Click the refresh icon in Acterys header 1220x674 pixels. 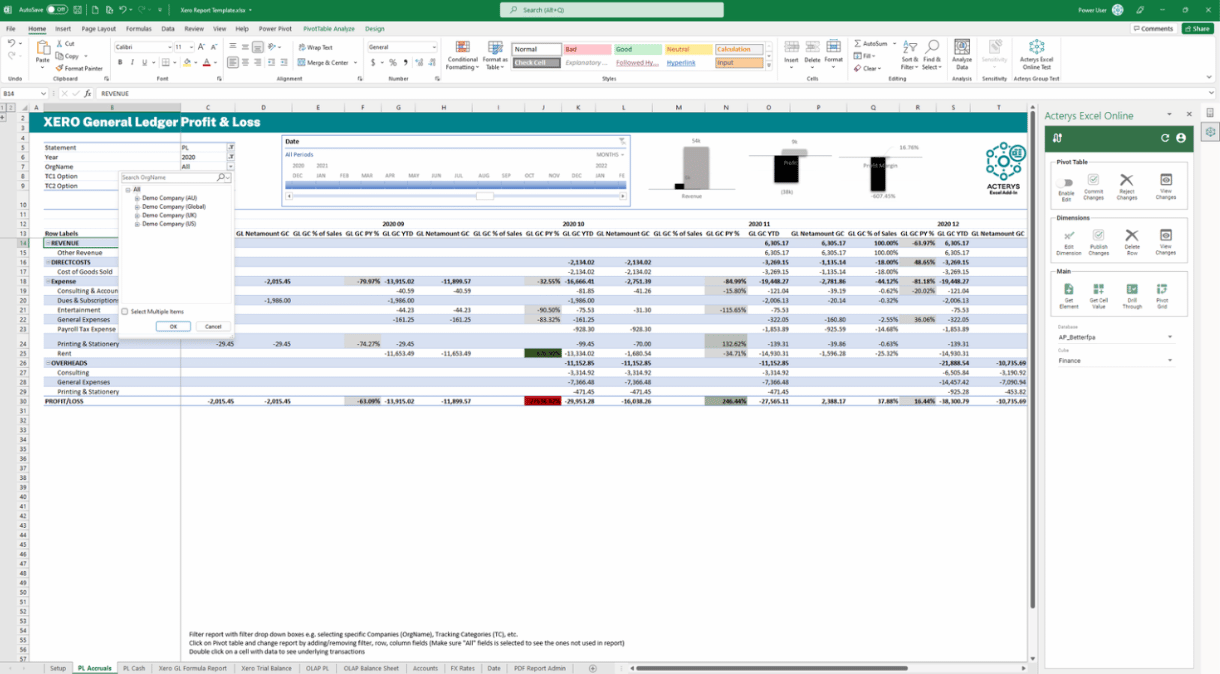[1165, 138]
